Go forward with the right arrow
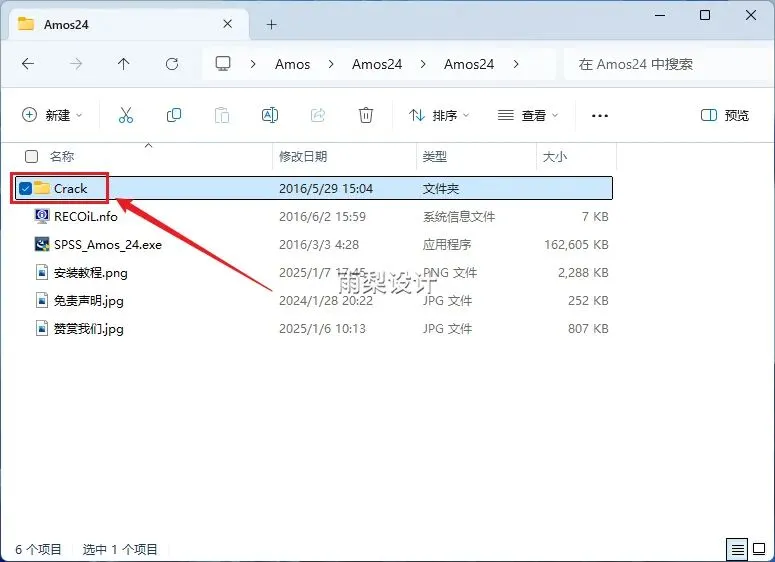 click(x=76, y=64)
